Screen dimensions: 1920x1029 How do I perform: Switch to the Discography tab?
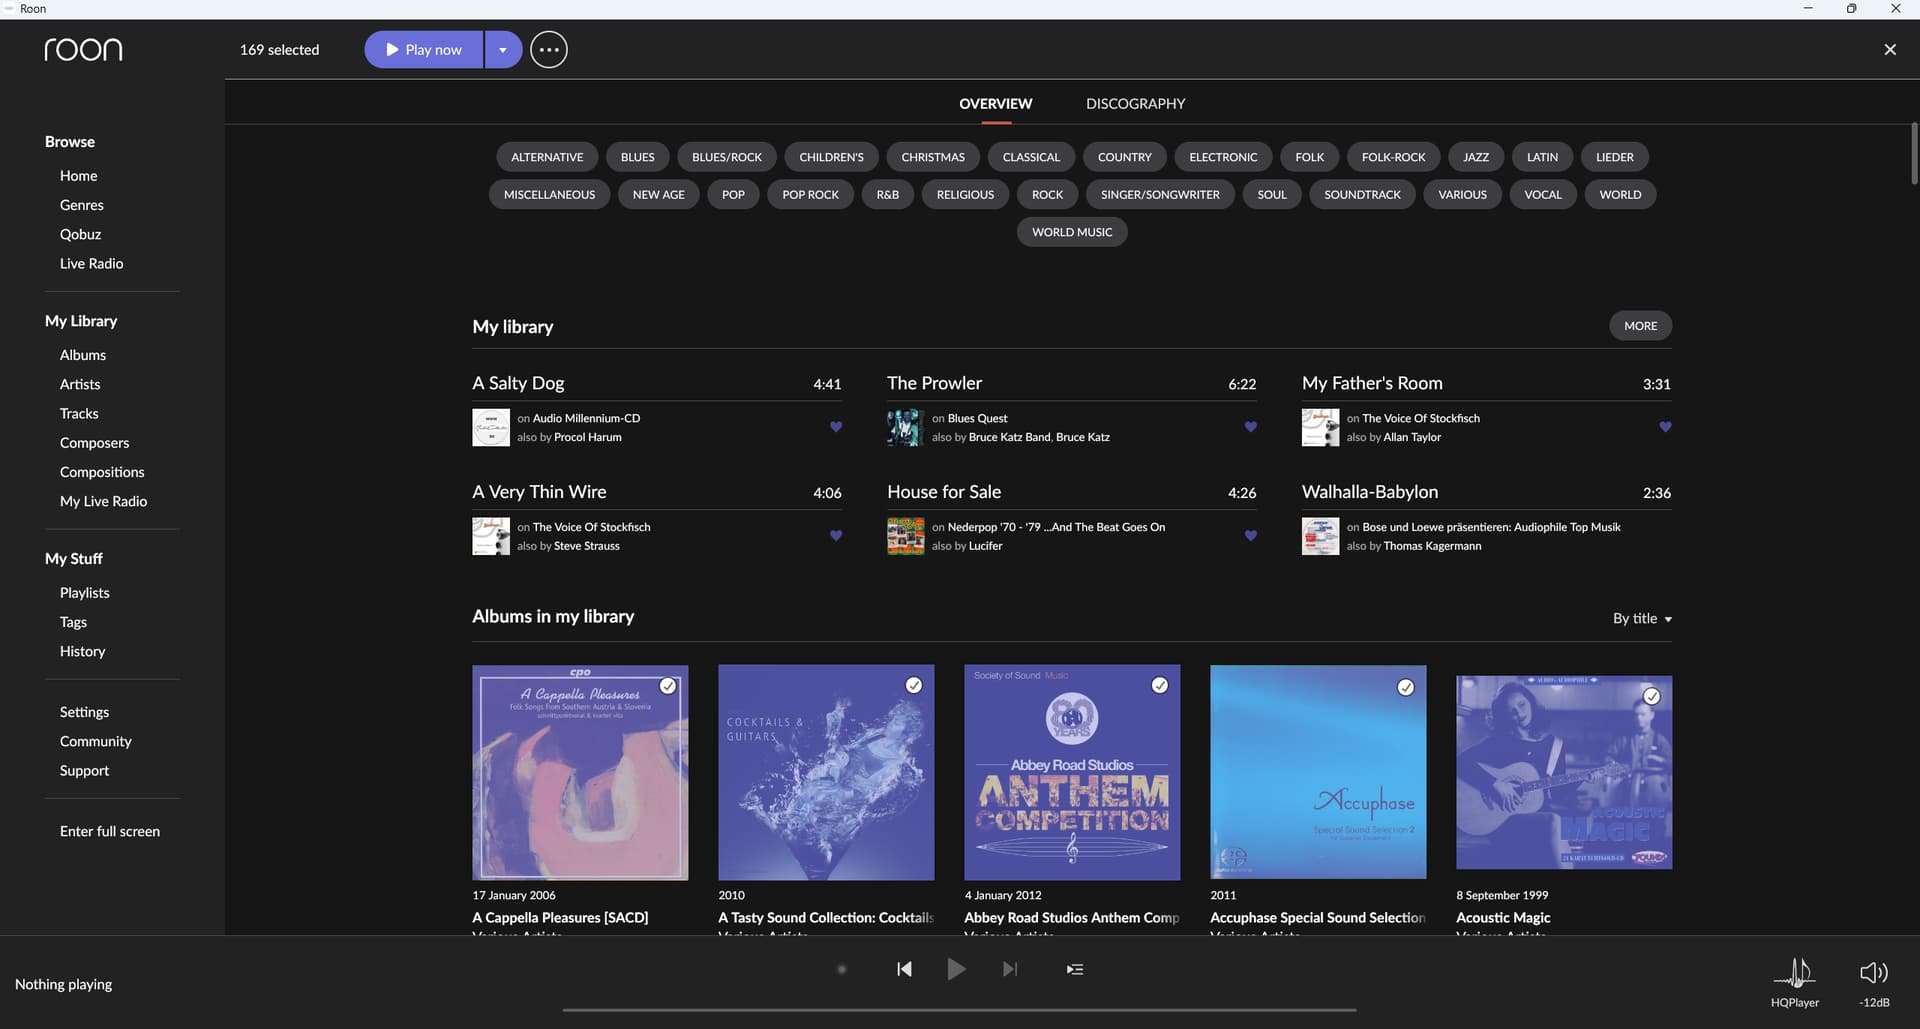[1135, 104]
